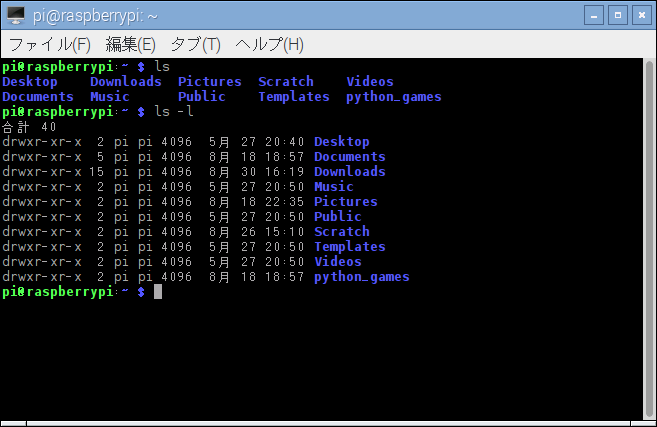This screenshot has height=427, width=657.
Task: Click 'Downloads' in the ls -l listing
Action: click(x=350, y=172)
